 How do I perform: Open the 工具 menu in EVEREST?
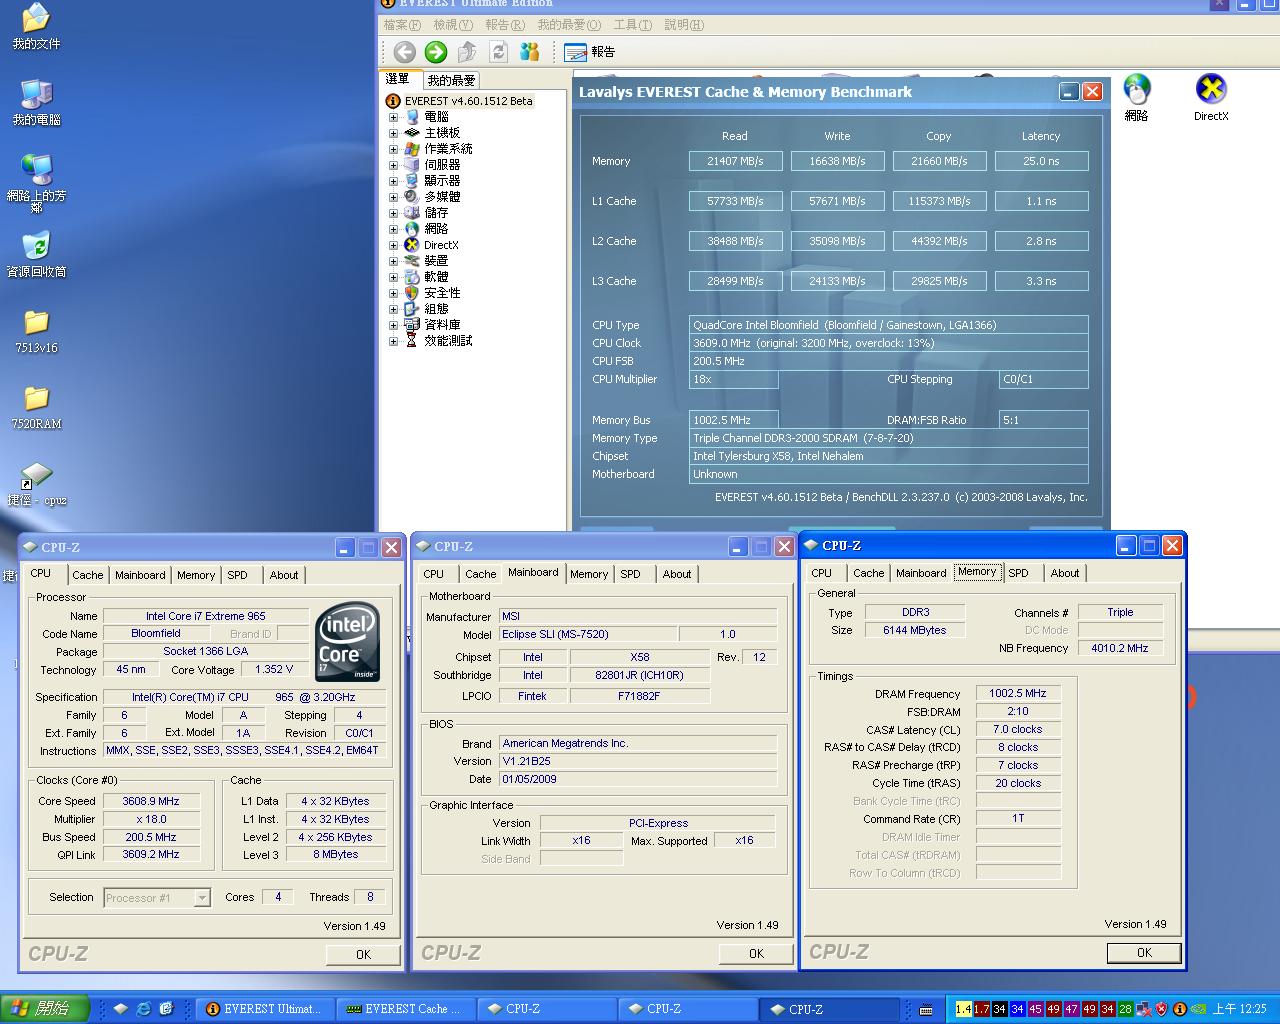tap(632, 25)
